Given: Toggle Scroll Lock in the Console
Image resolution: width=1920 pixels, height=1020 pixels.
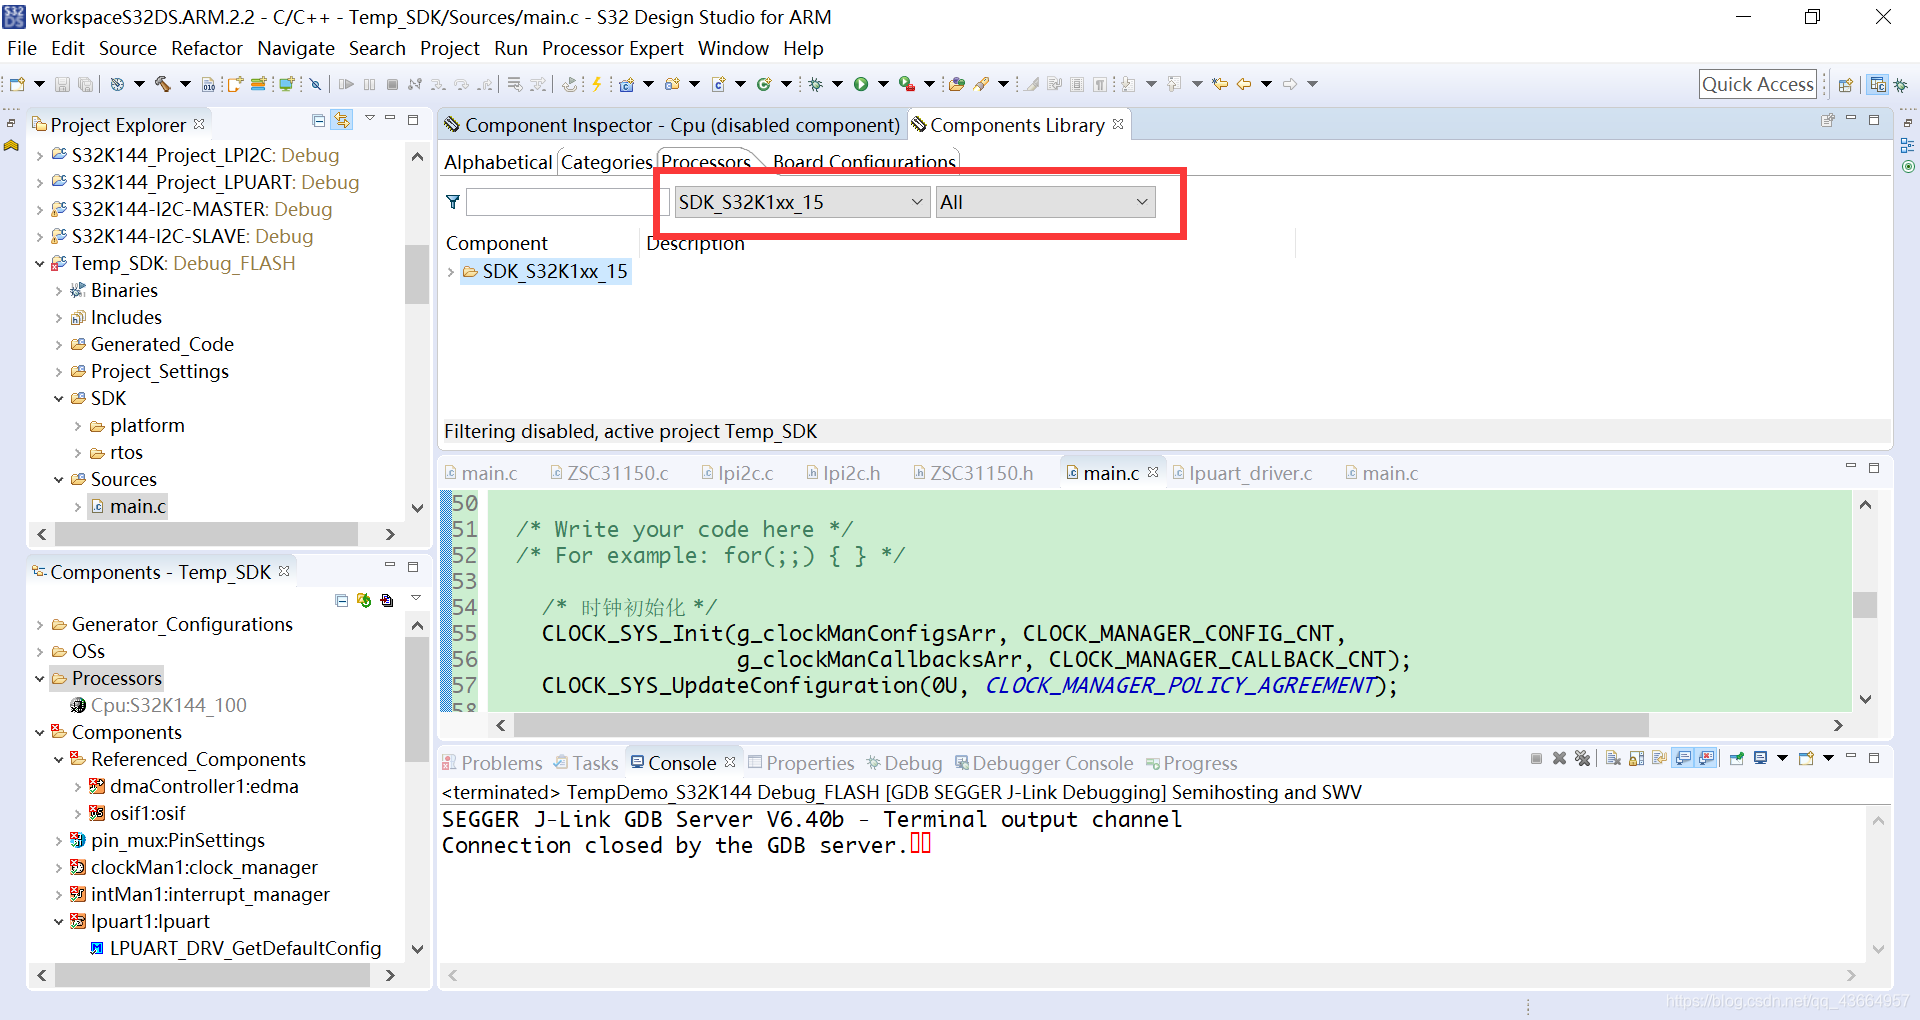Looking at the screenshot, I should (x=1636, y=758).
